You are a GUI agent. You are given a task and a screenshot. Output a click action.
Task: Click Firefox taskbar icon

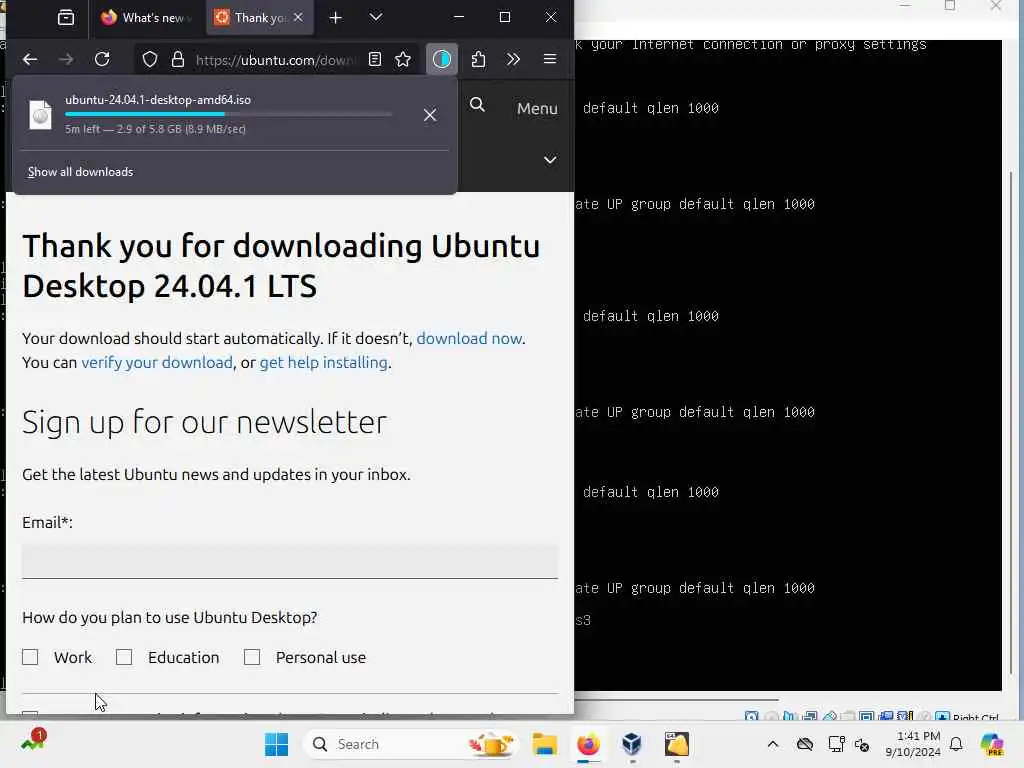pyautogui.click(x=588, y=744)
